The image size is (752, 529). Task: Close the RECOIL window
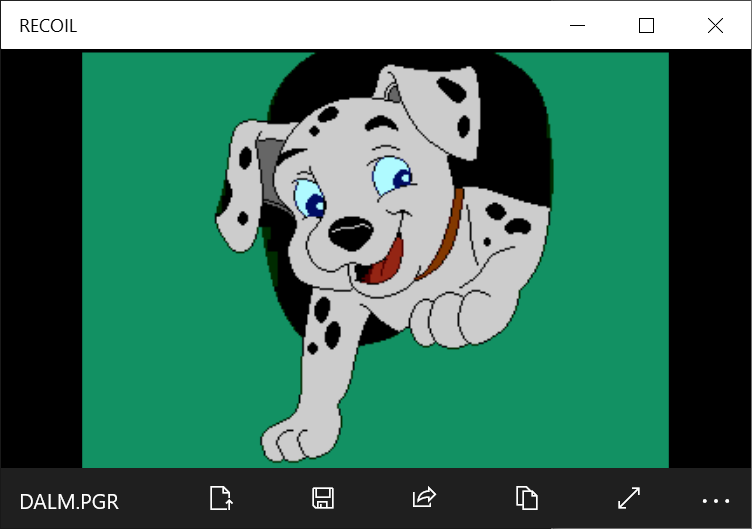click(715, 26)
